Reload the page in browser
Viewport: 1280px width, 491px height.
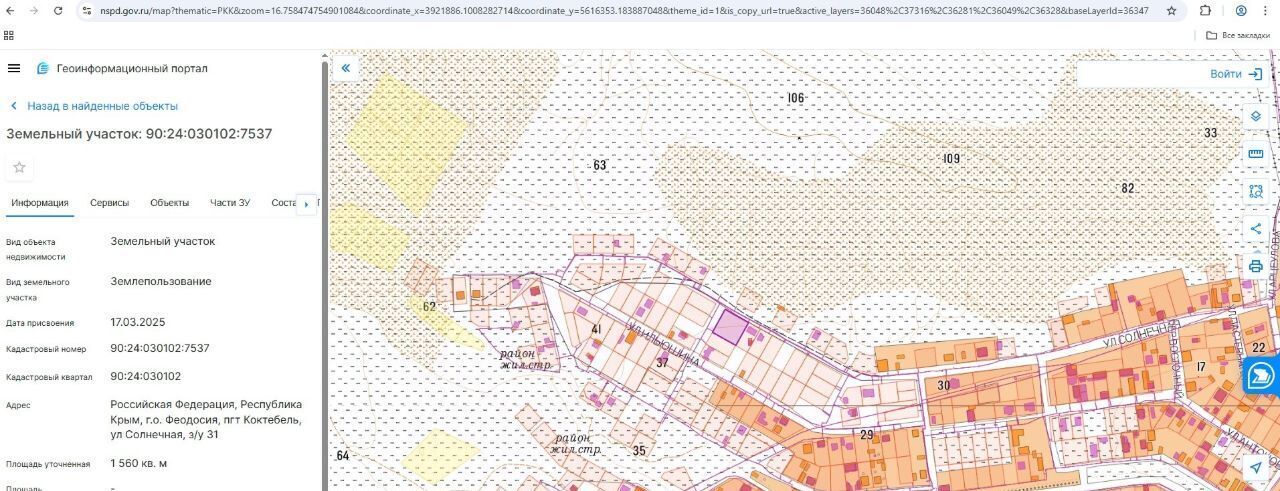coord(59,11)
